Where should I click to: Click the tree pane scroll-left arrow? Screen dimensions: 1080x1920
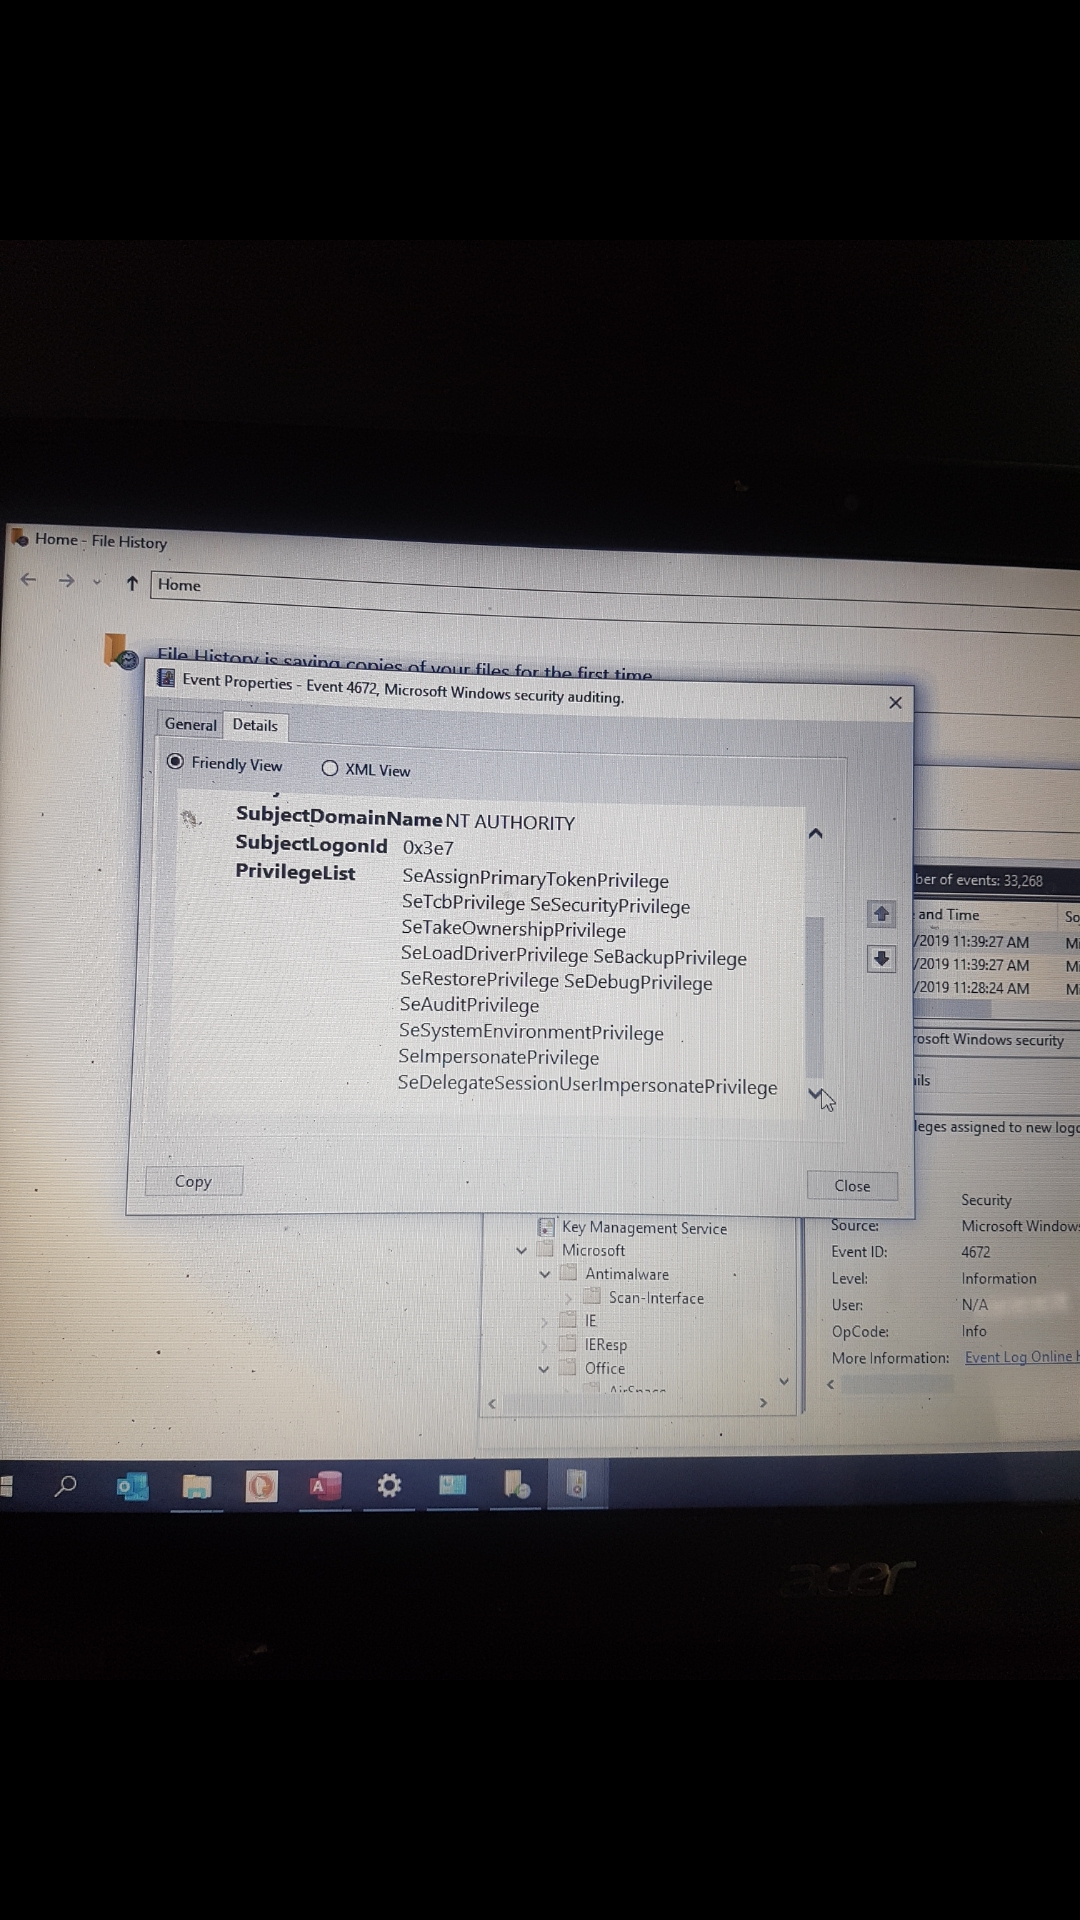click(x=492, y=1404)
